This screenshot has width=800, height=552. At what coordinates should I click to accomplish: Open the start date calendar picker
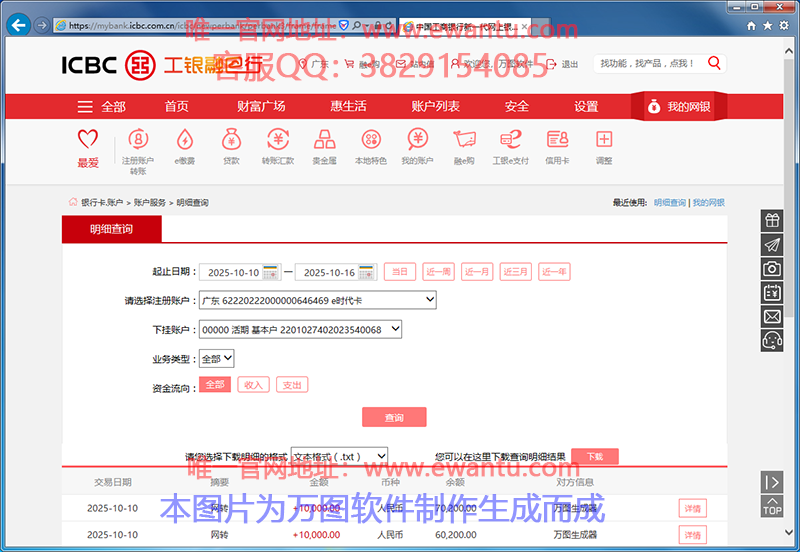(270, 272)
